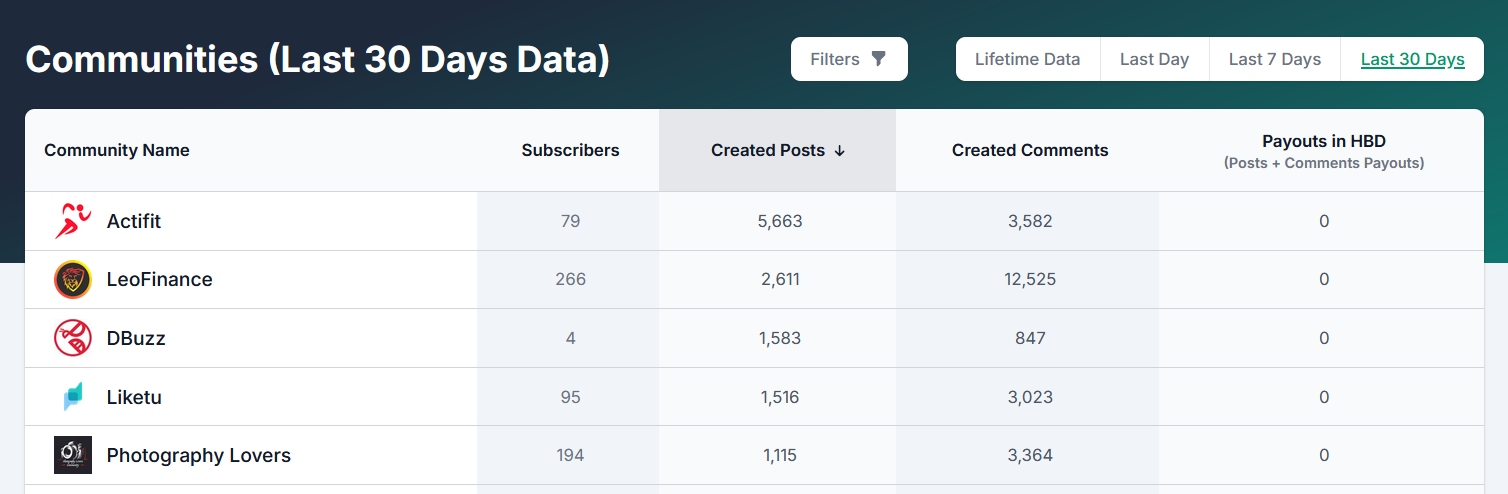Click Actifit created comments value 3,582

1030,221
